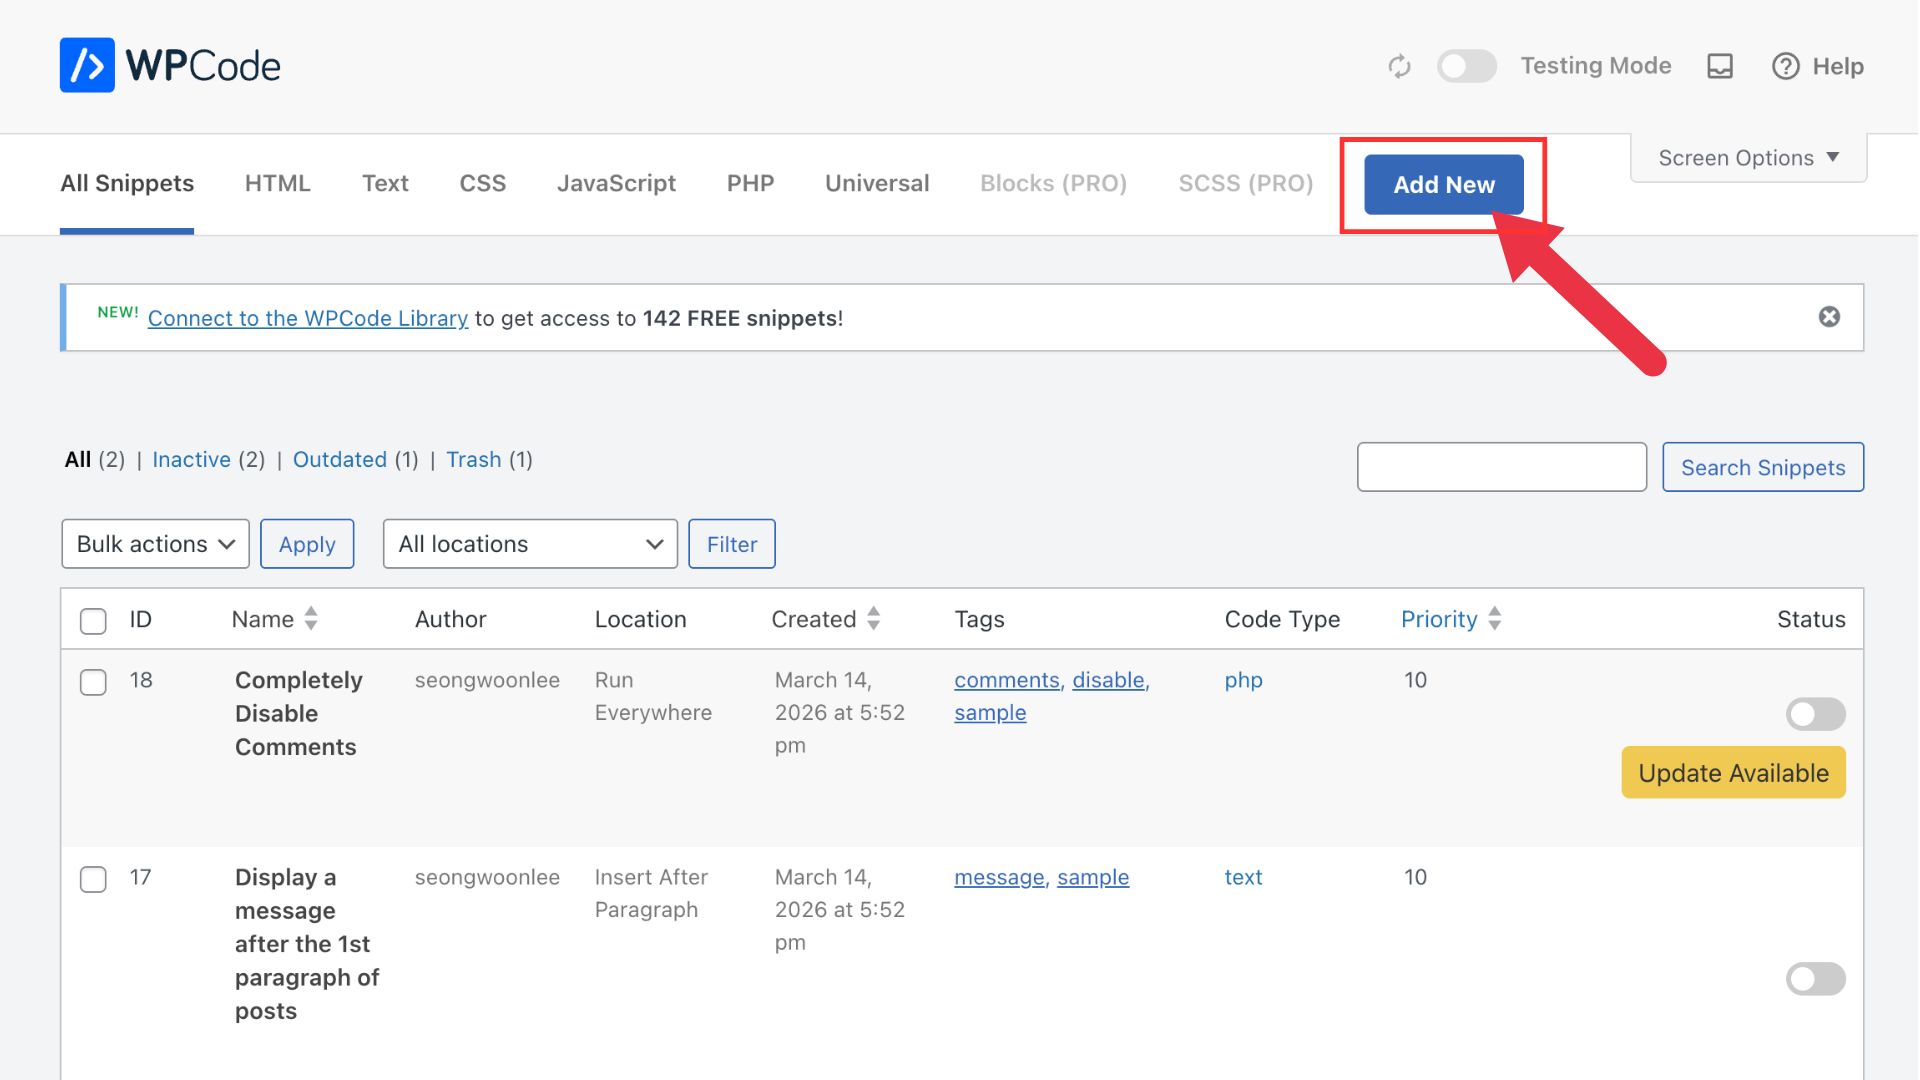The width and height of the screenshot is (1920, 1080).
Task: Click the Search Snippets button
Action: click(x=1763, y=467)
